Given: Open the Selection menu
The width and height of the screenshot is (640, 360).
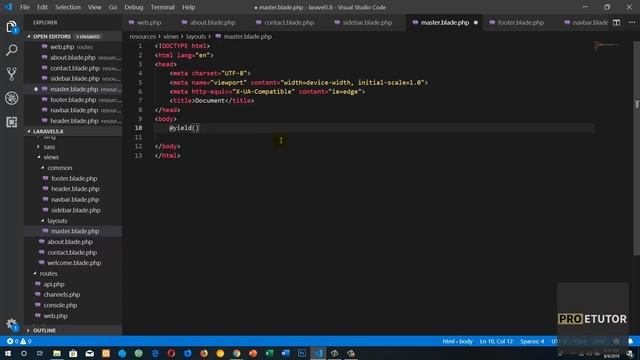Looking at the screenshot, I should (68, 7).
